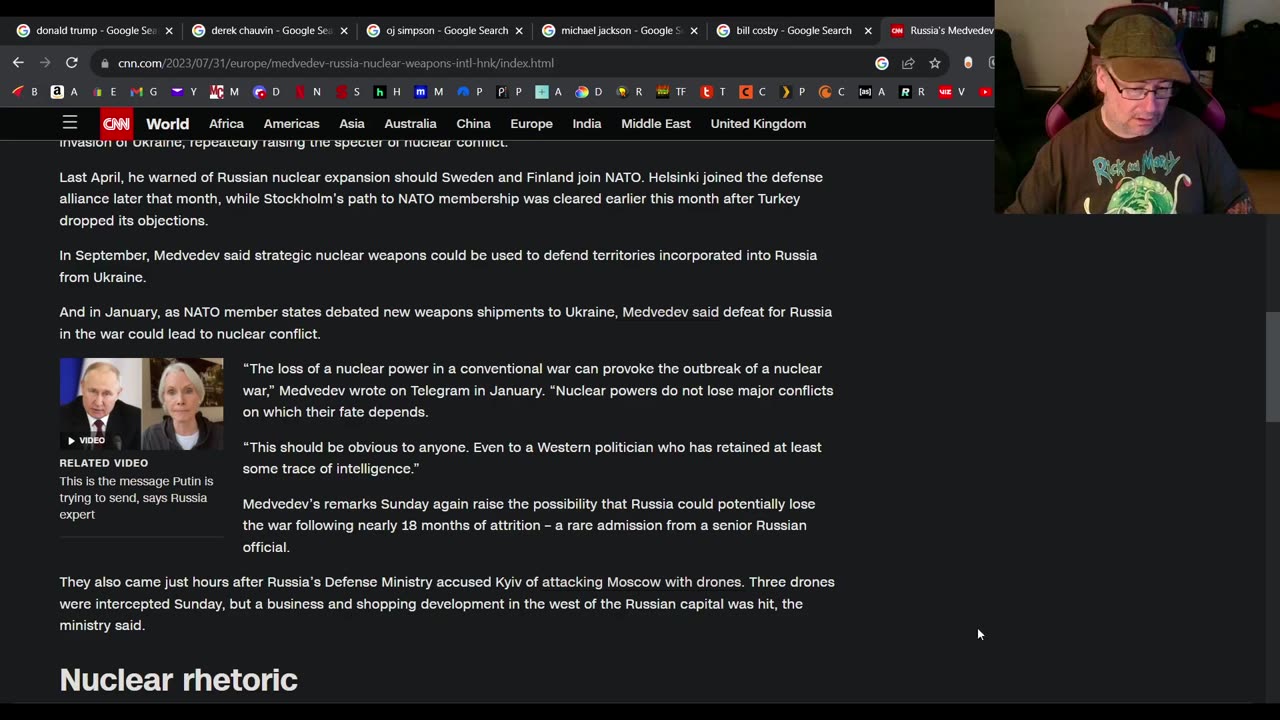The height and width of the screenshot is (720, 1280).
Task: Close the oj simpson tab
Action: (519, 31)
